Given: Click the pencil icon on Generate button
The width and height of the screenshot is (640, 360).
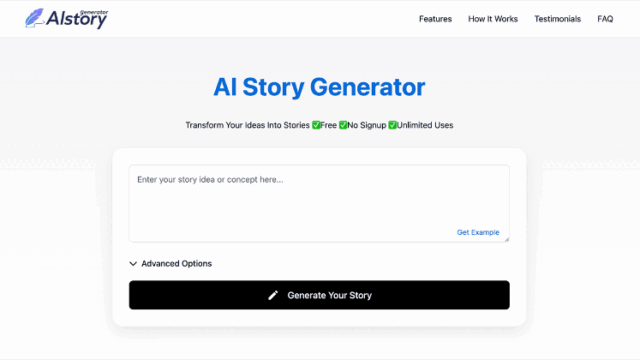Looking at the screenshot, I should tap(273, 295).
